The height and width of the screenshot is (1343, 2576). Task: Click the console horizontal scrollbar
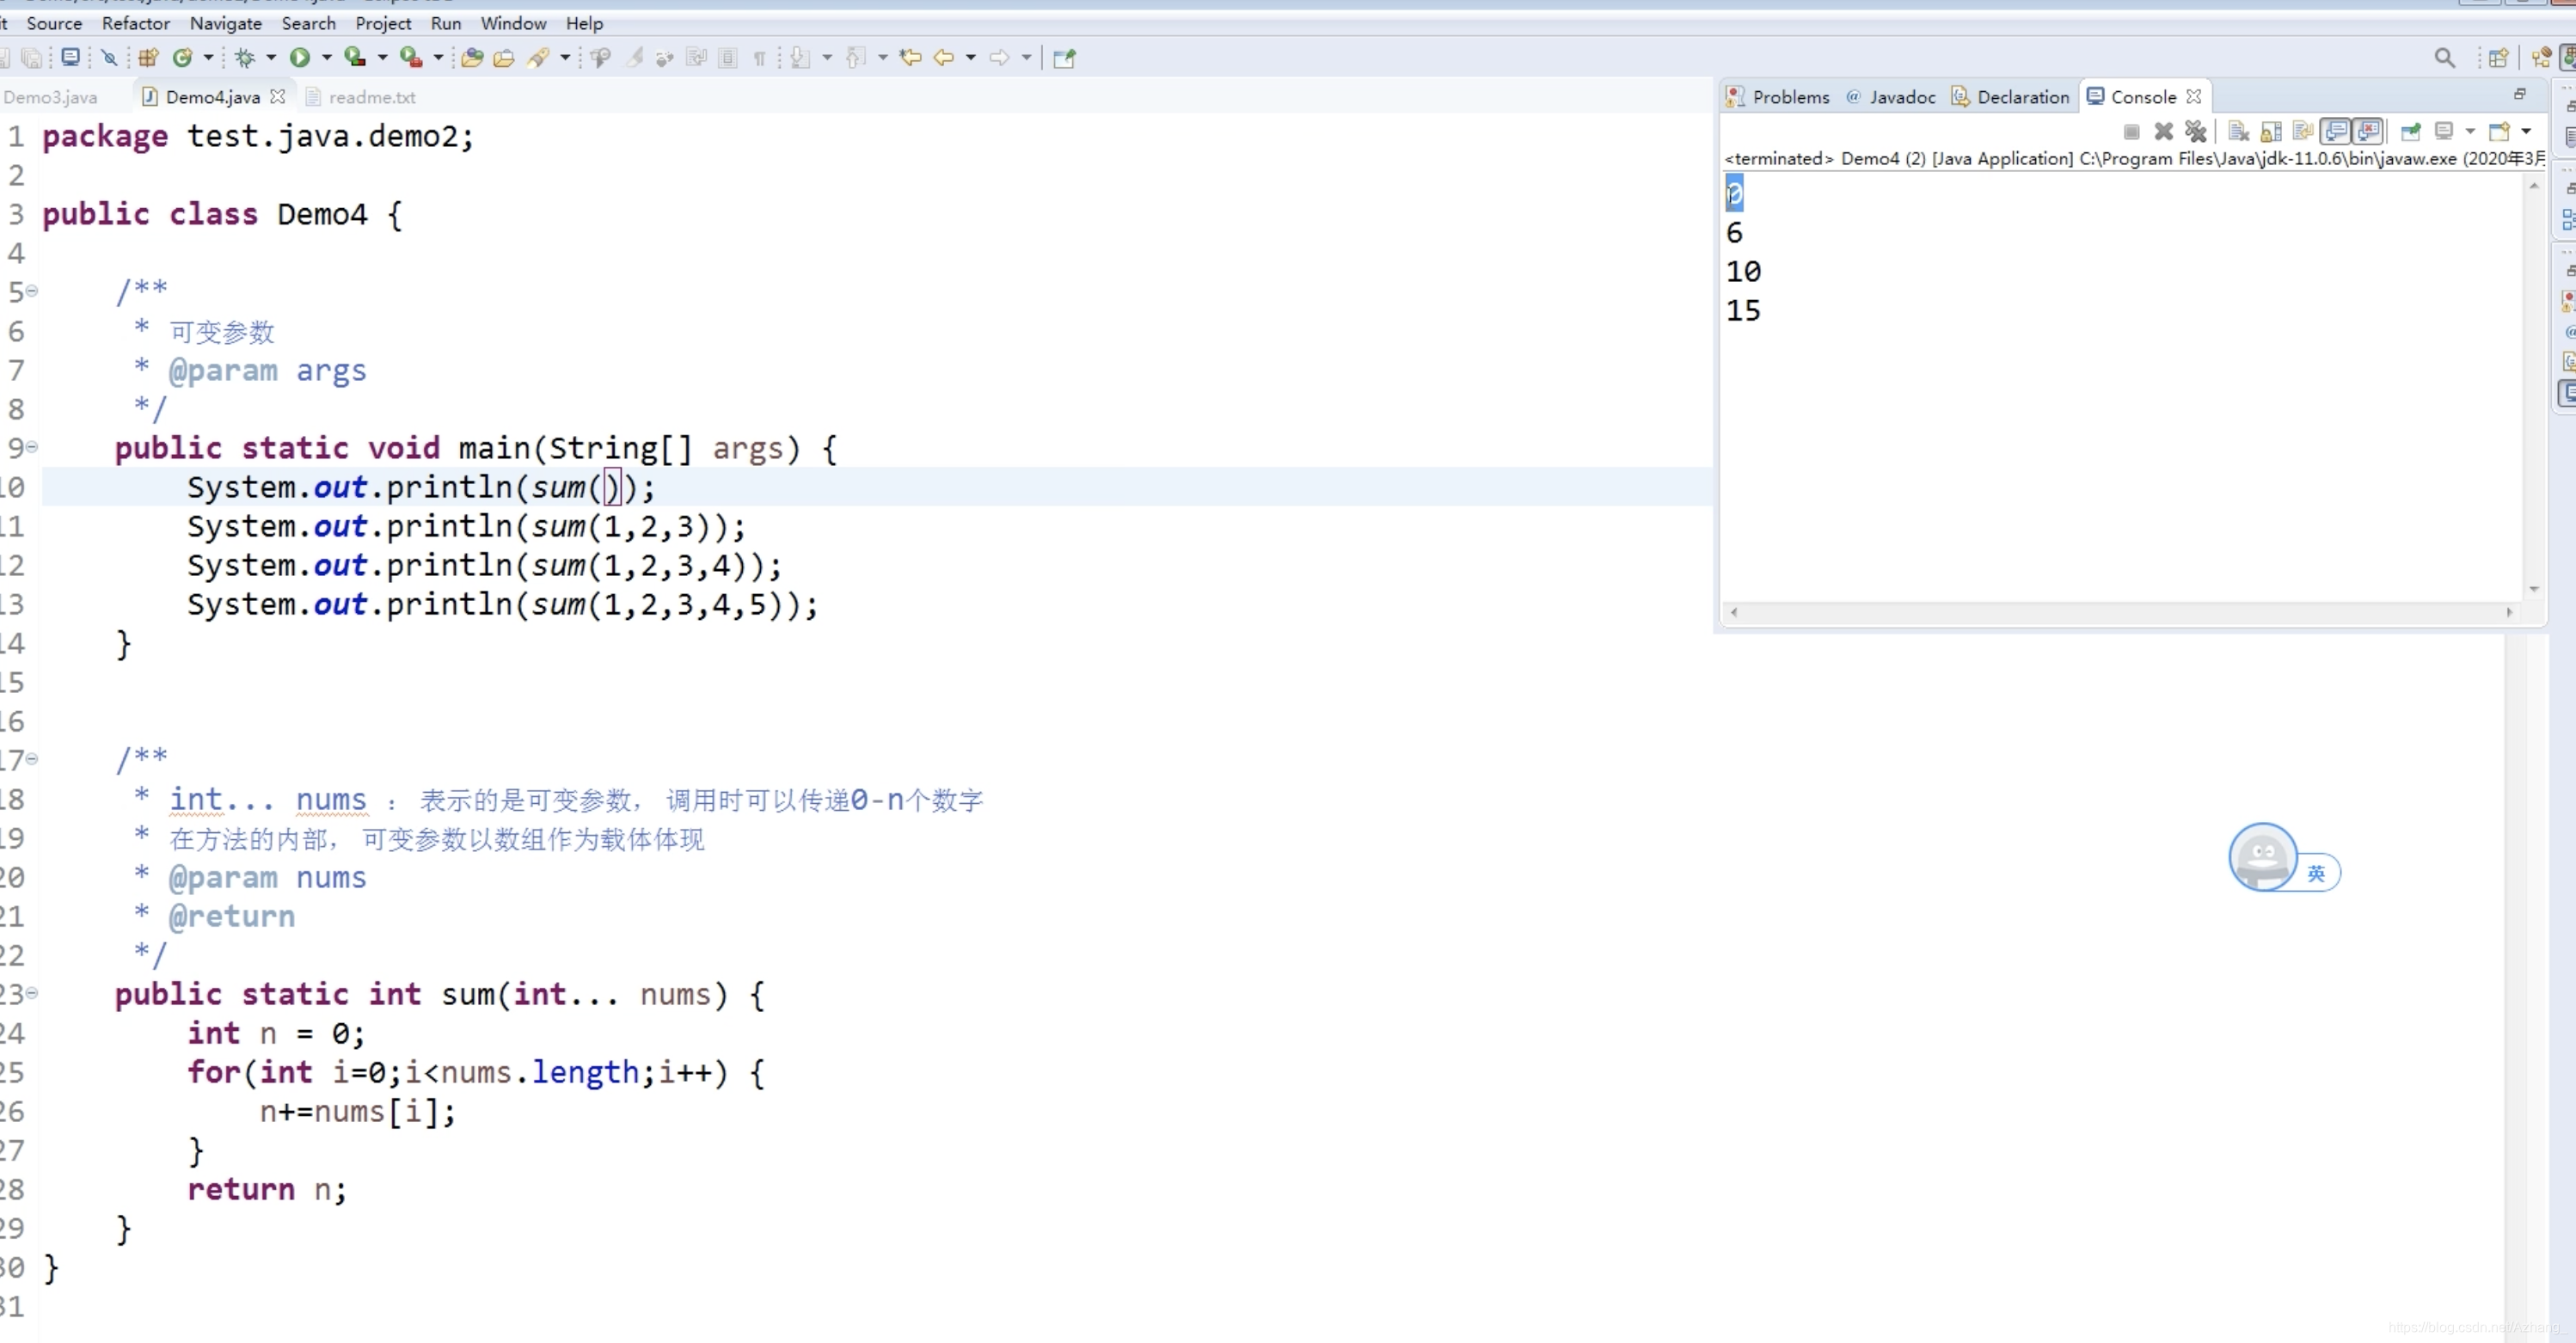(2120, 612)
